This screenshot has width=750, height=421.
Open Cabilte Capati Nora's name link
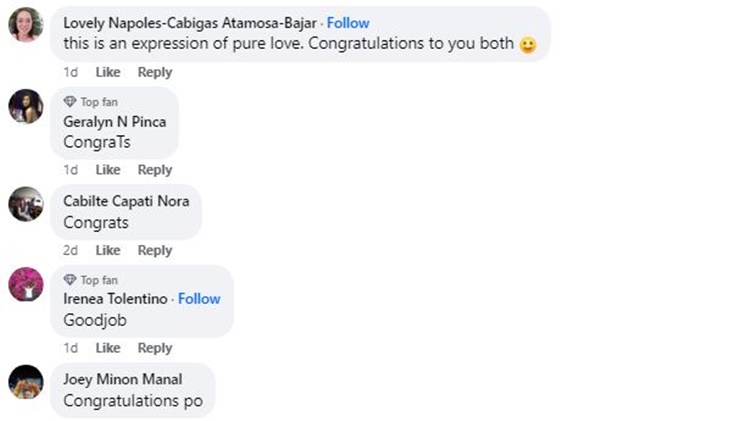(126, 201)
